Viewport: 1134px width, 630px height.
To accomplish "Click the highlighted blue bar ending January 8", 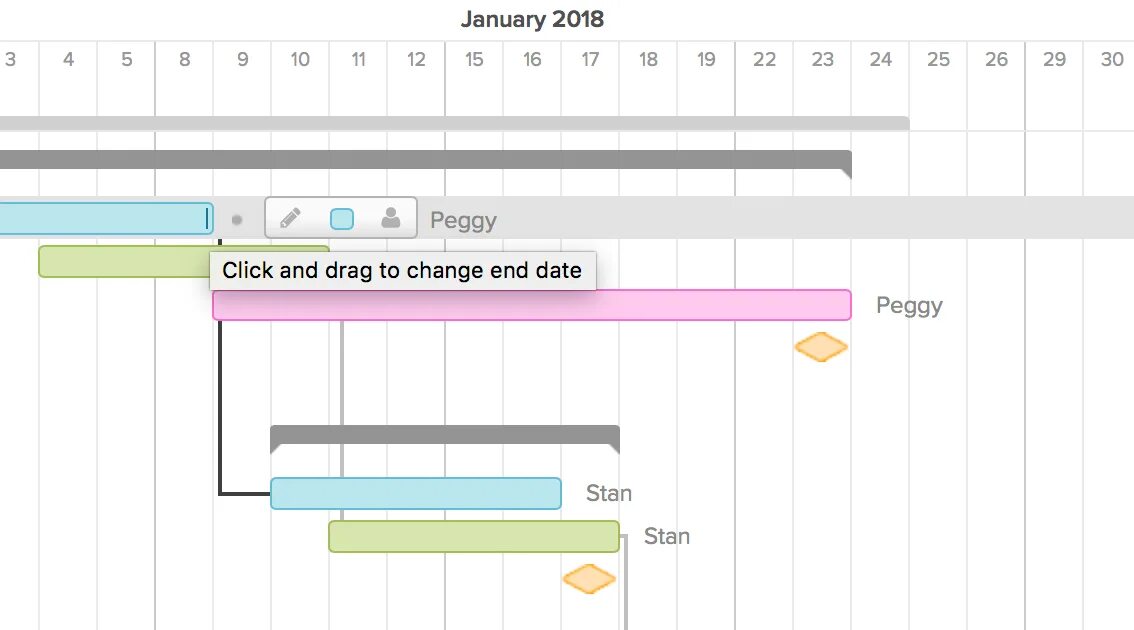I will (x=100, y=219).
